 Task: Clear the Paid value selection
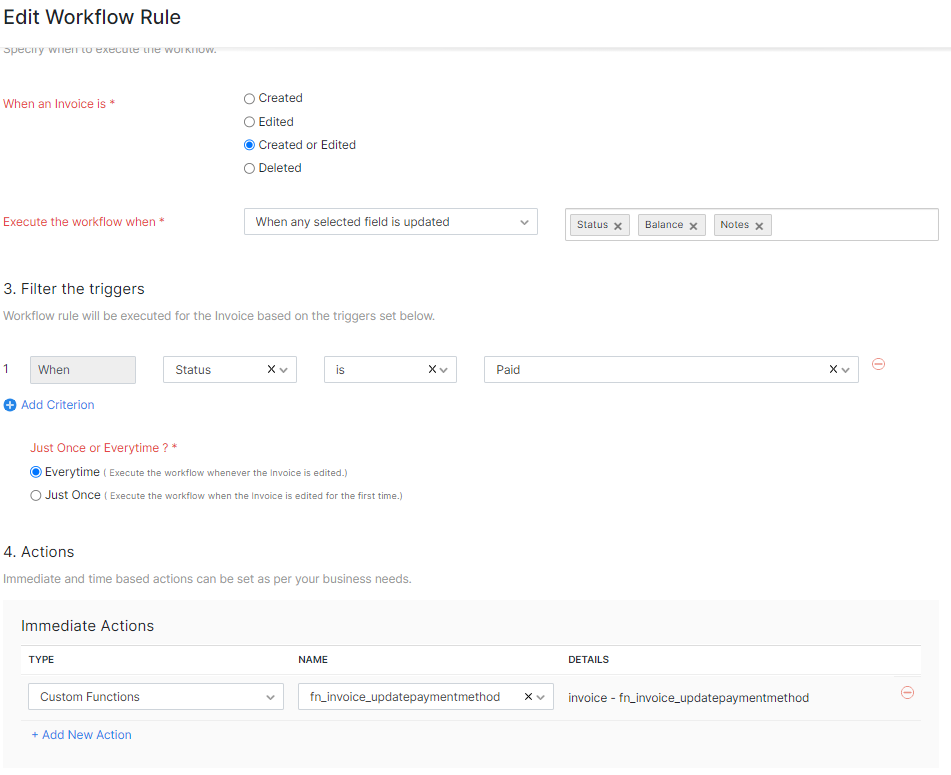833,370
